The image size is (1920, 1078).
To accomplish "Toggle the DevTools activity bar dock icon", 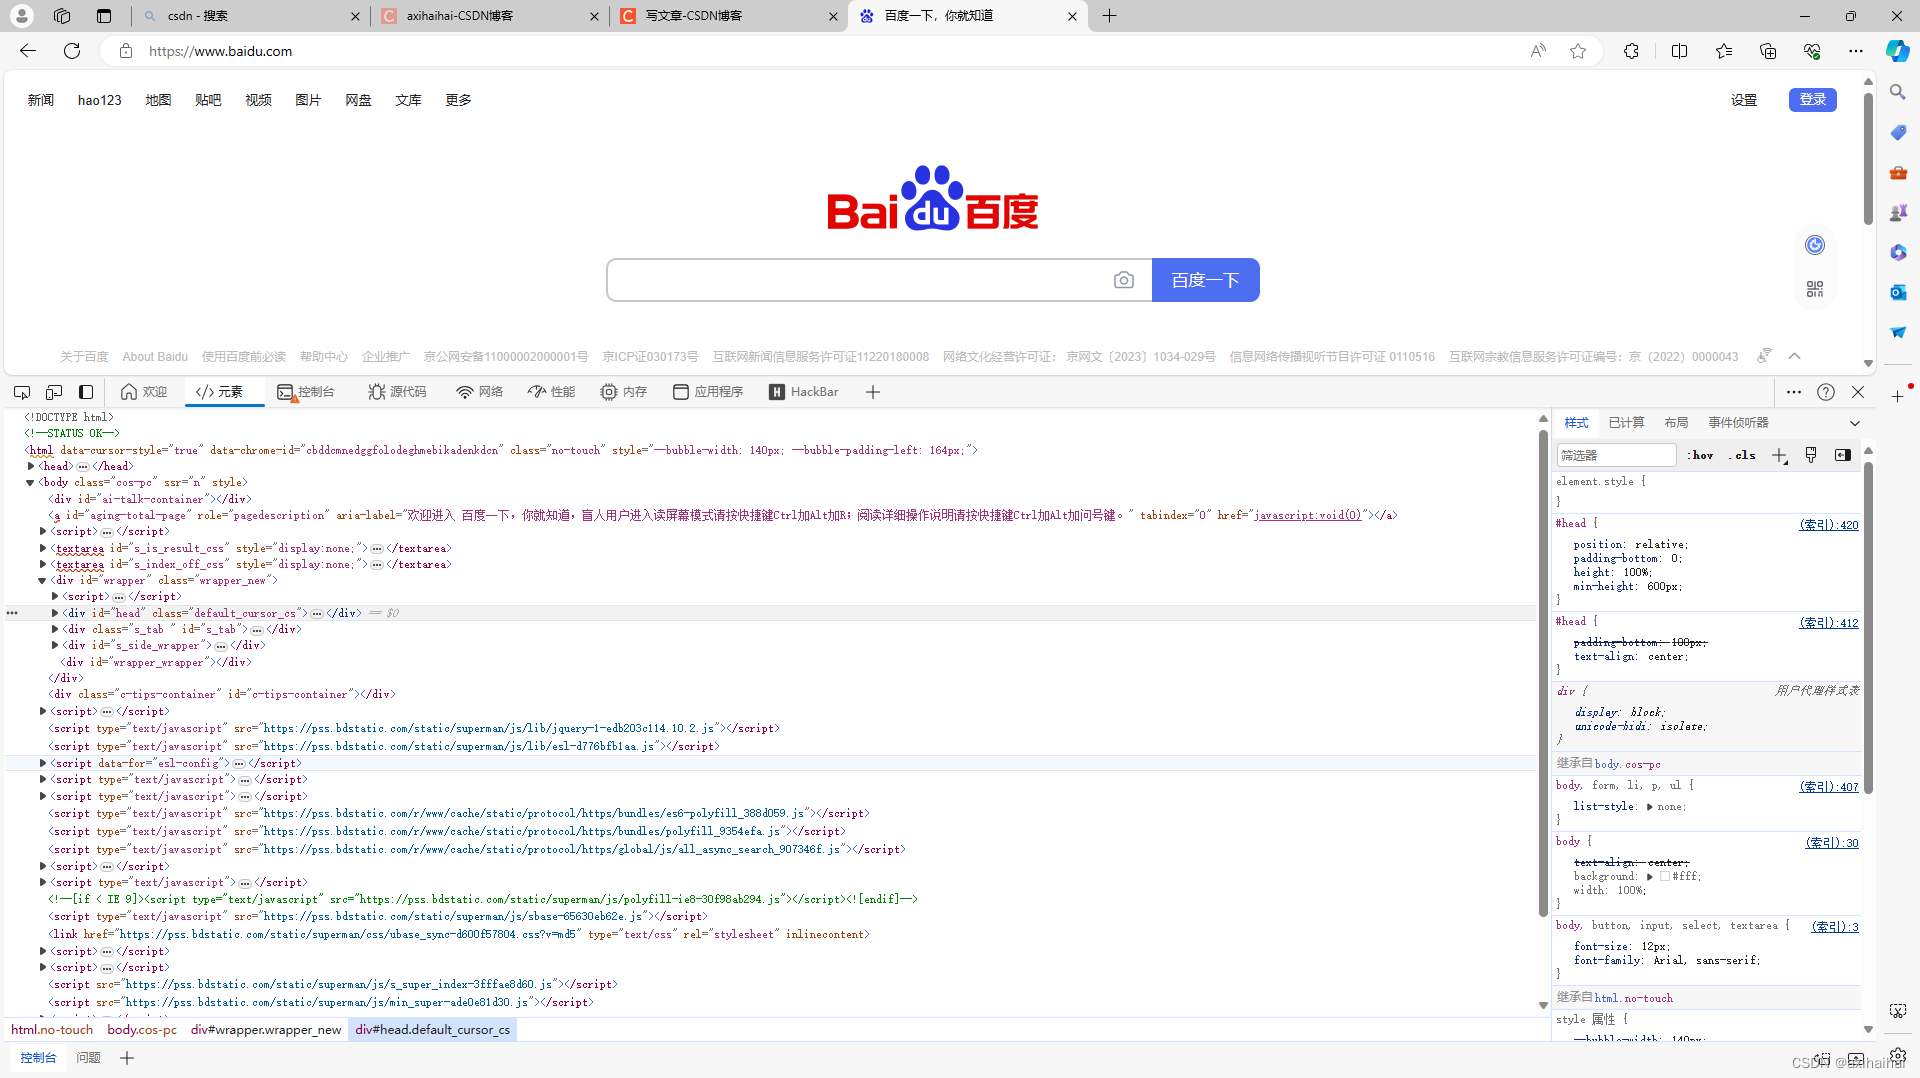I will tap(86, 392).
